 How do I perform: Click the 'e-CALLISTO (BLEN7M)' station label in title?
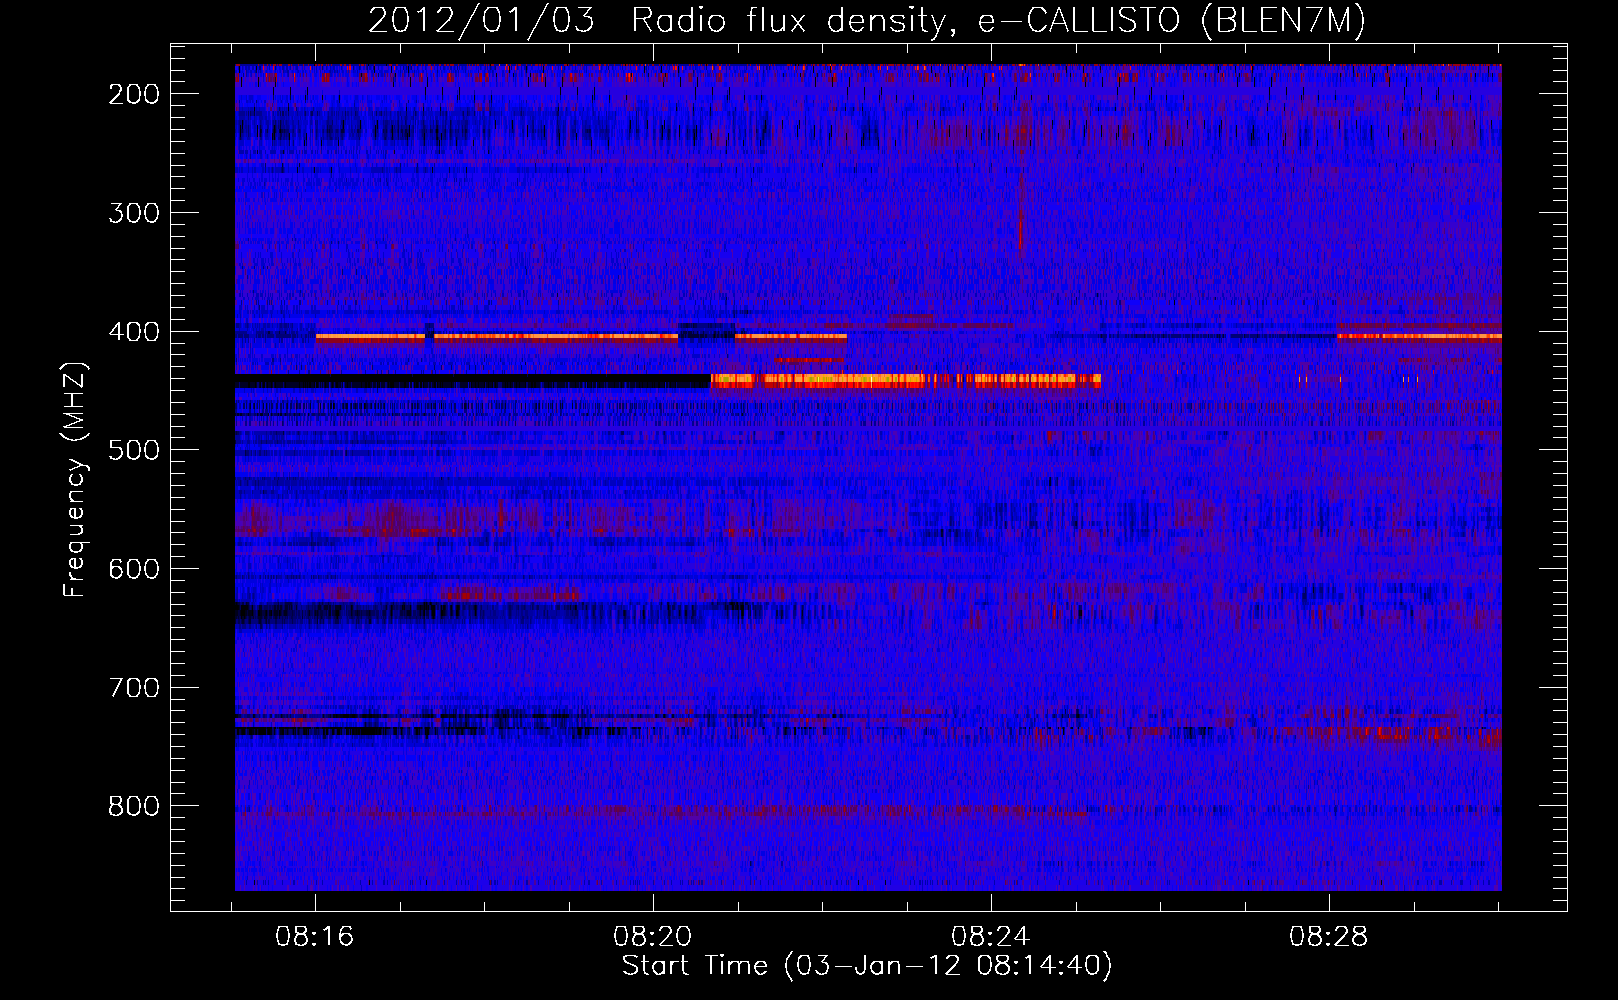click(x=1171, y=21)
